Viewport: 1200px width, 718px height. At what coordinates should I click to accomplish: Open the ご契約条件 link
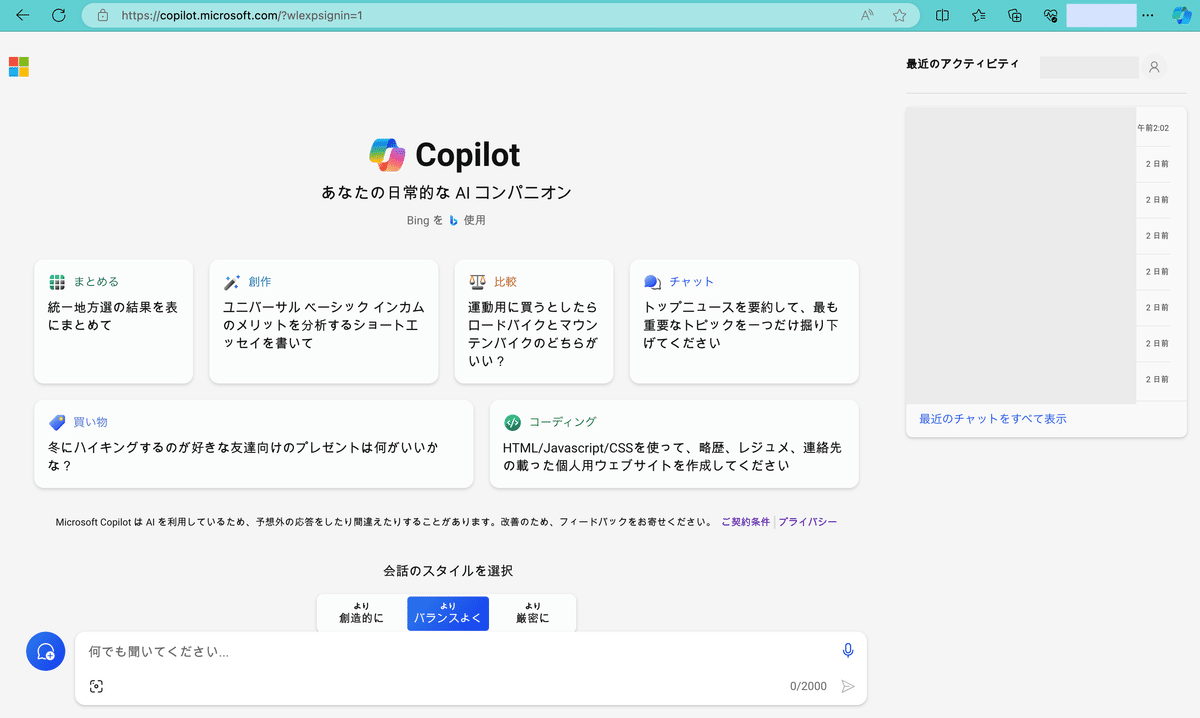click(x=746, y=522)
